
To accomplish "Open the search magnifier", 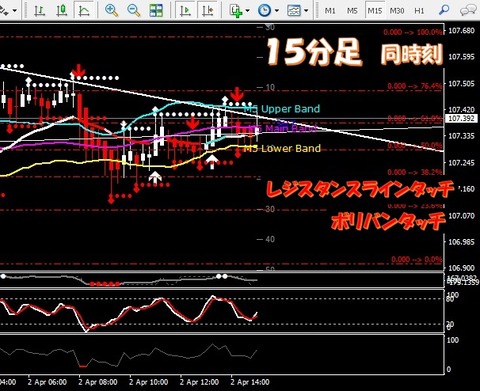I will [444, 11].
